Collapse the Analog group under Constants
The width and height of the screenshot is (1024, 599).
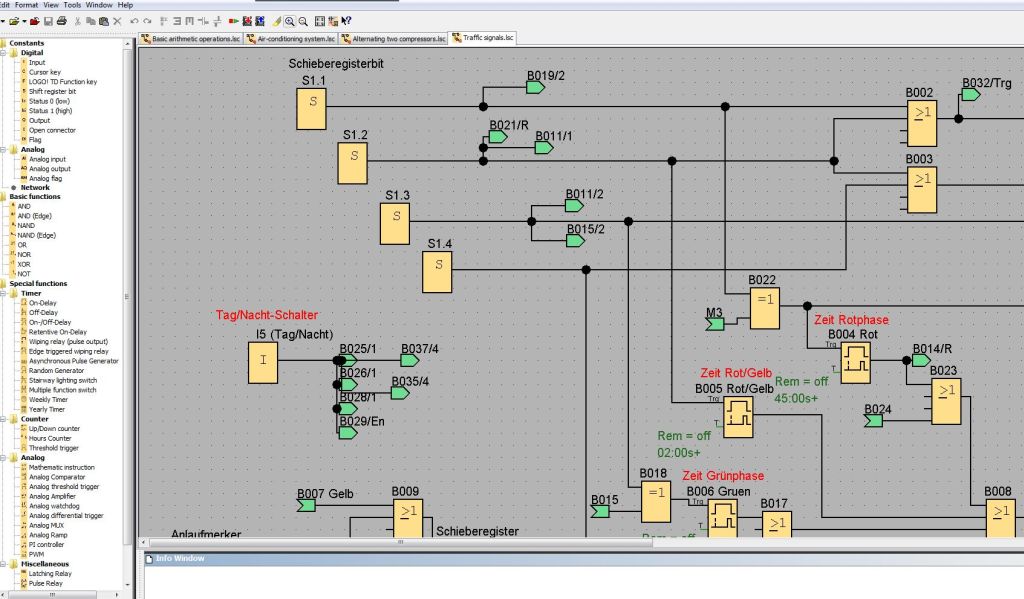[x=4, y=150]
